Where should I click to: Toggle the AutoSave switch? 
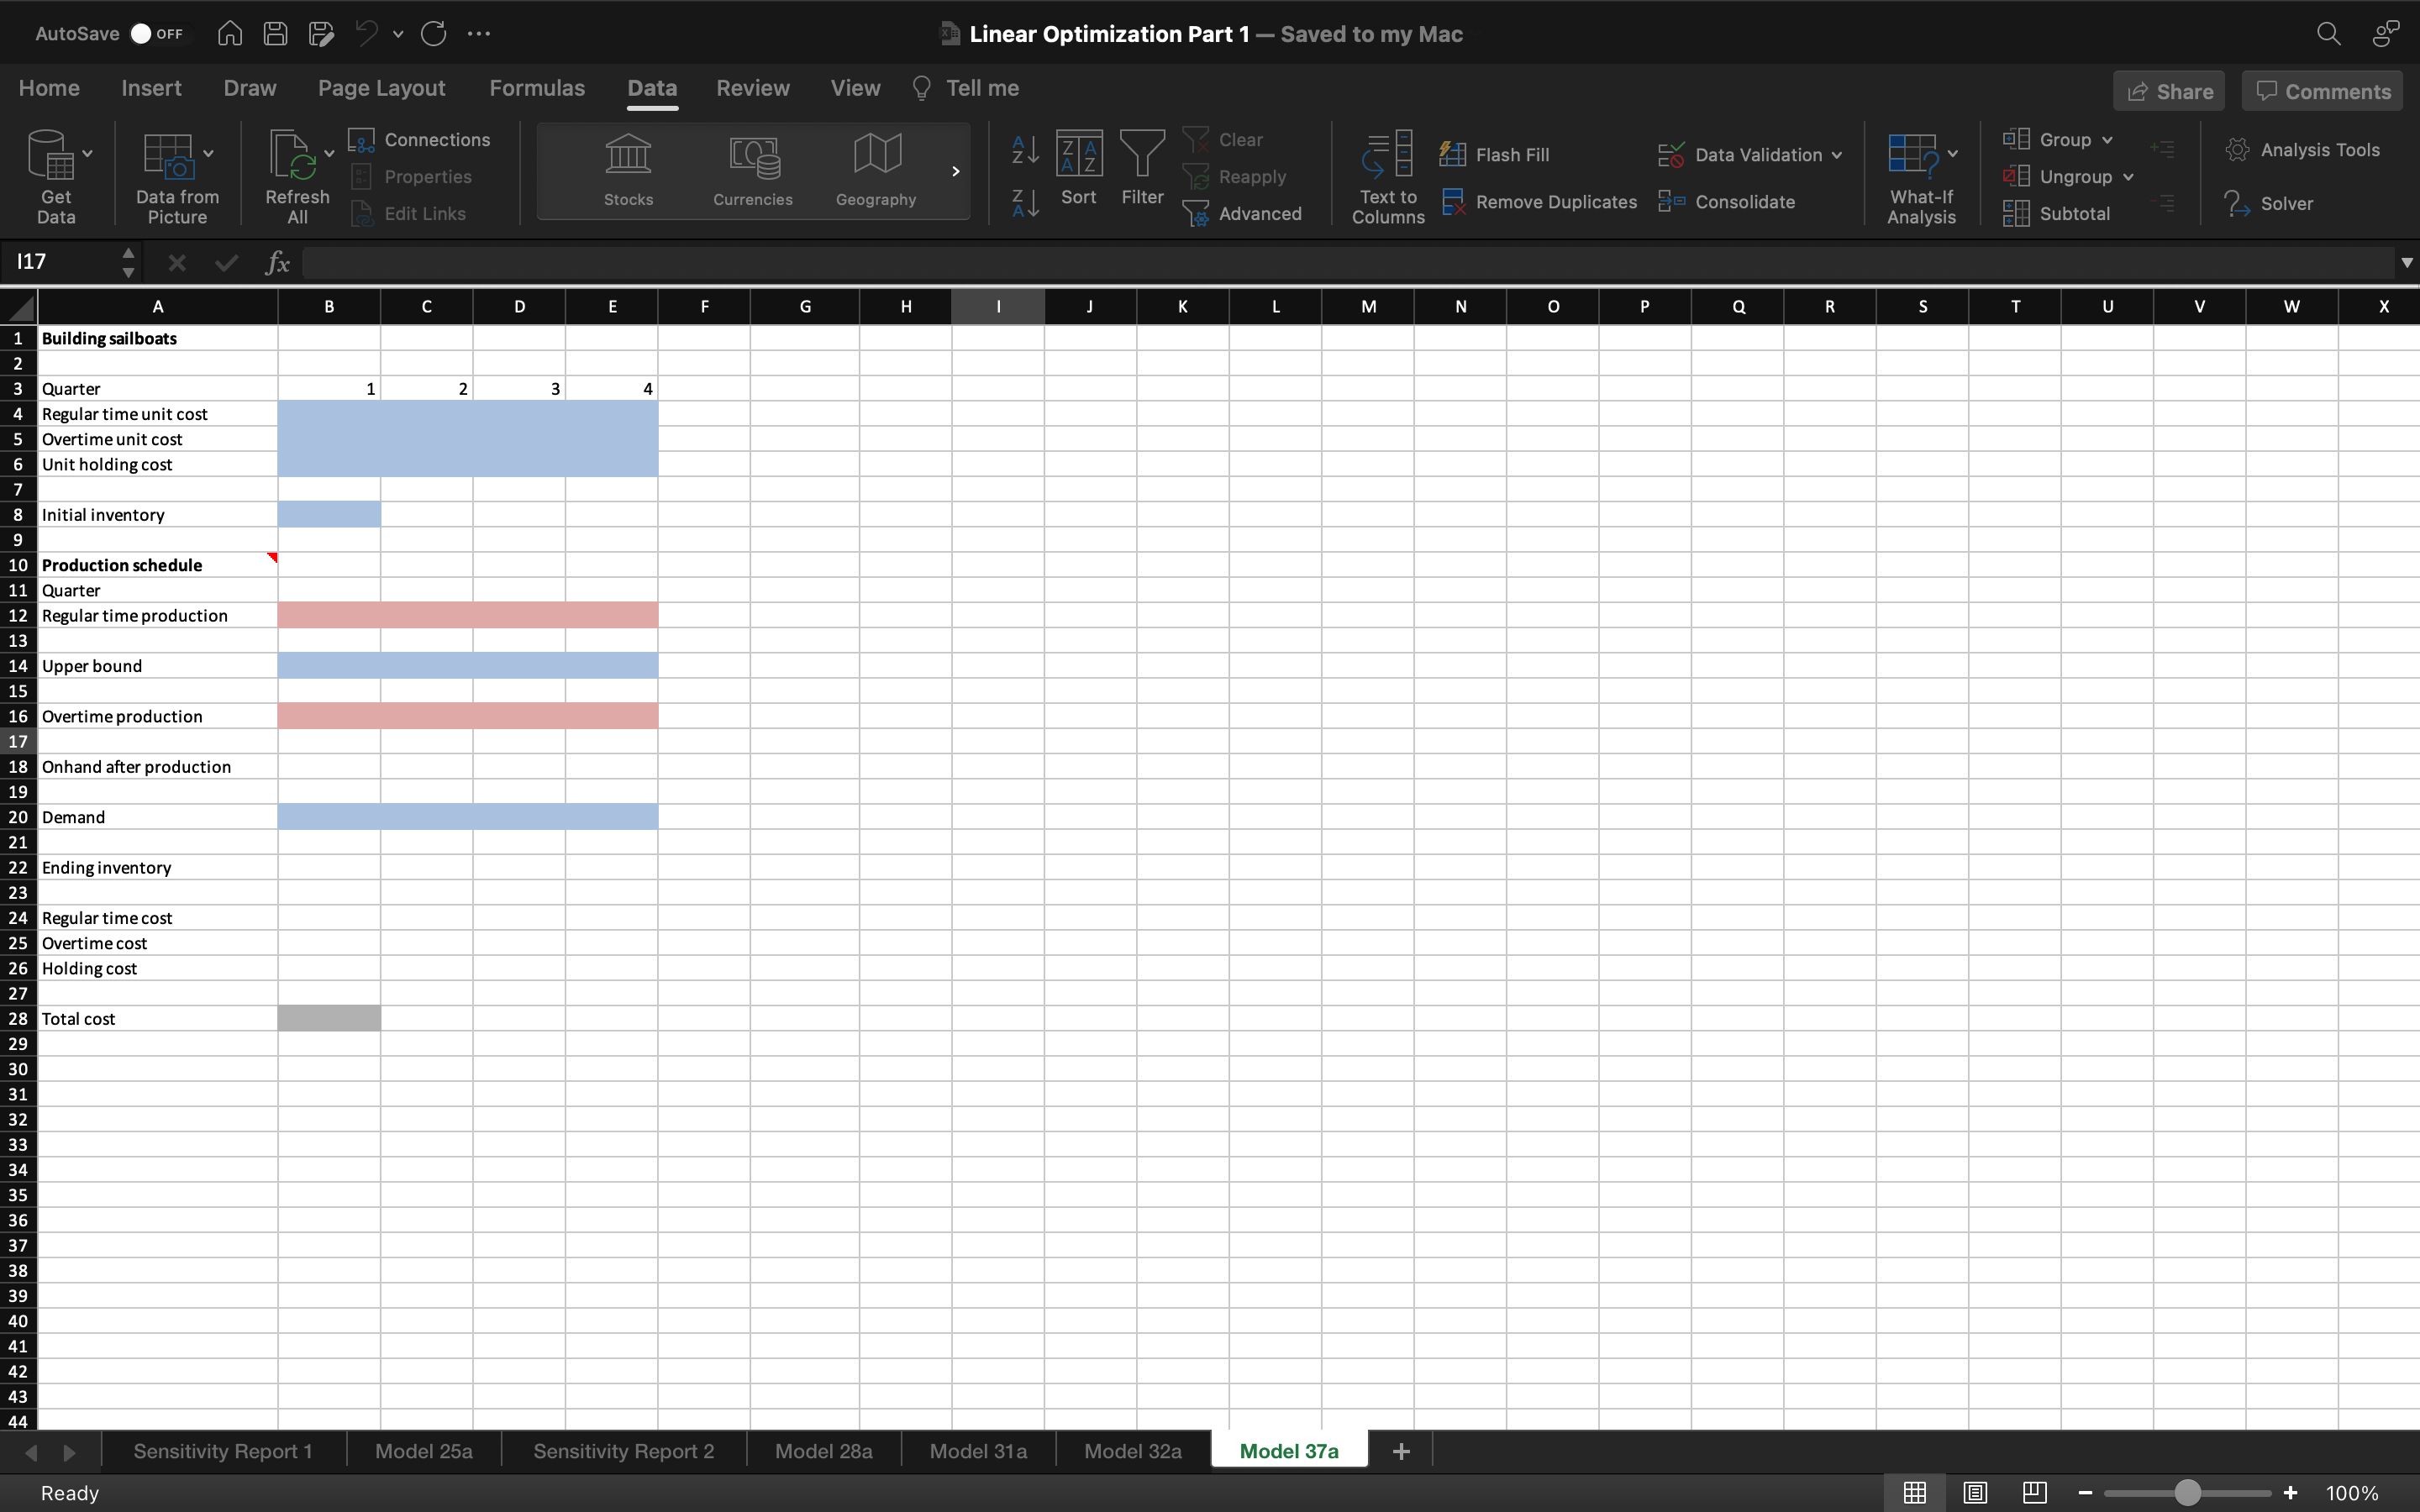point(156,34)
